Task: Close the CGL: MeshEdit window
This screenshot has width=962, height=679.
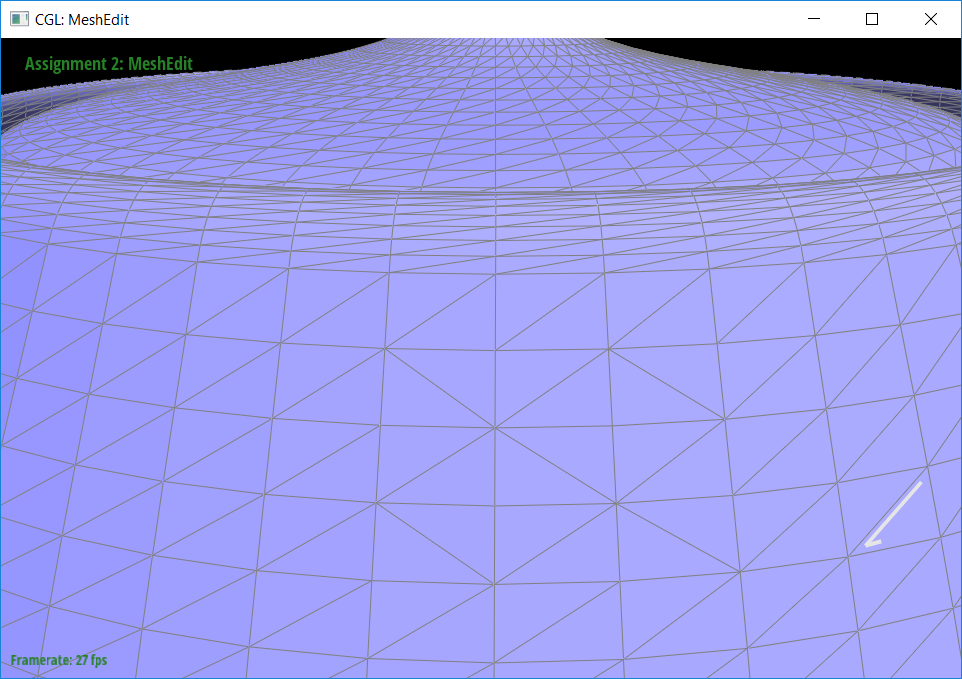Action: (931, 19)
